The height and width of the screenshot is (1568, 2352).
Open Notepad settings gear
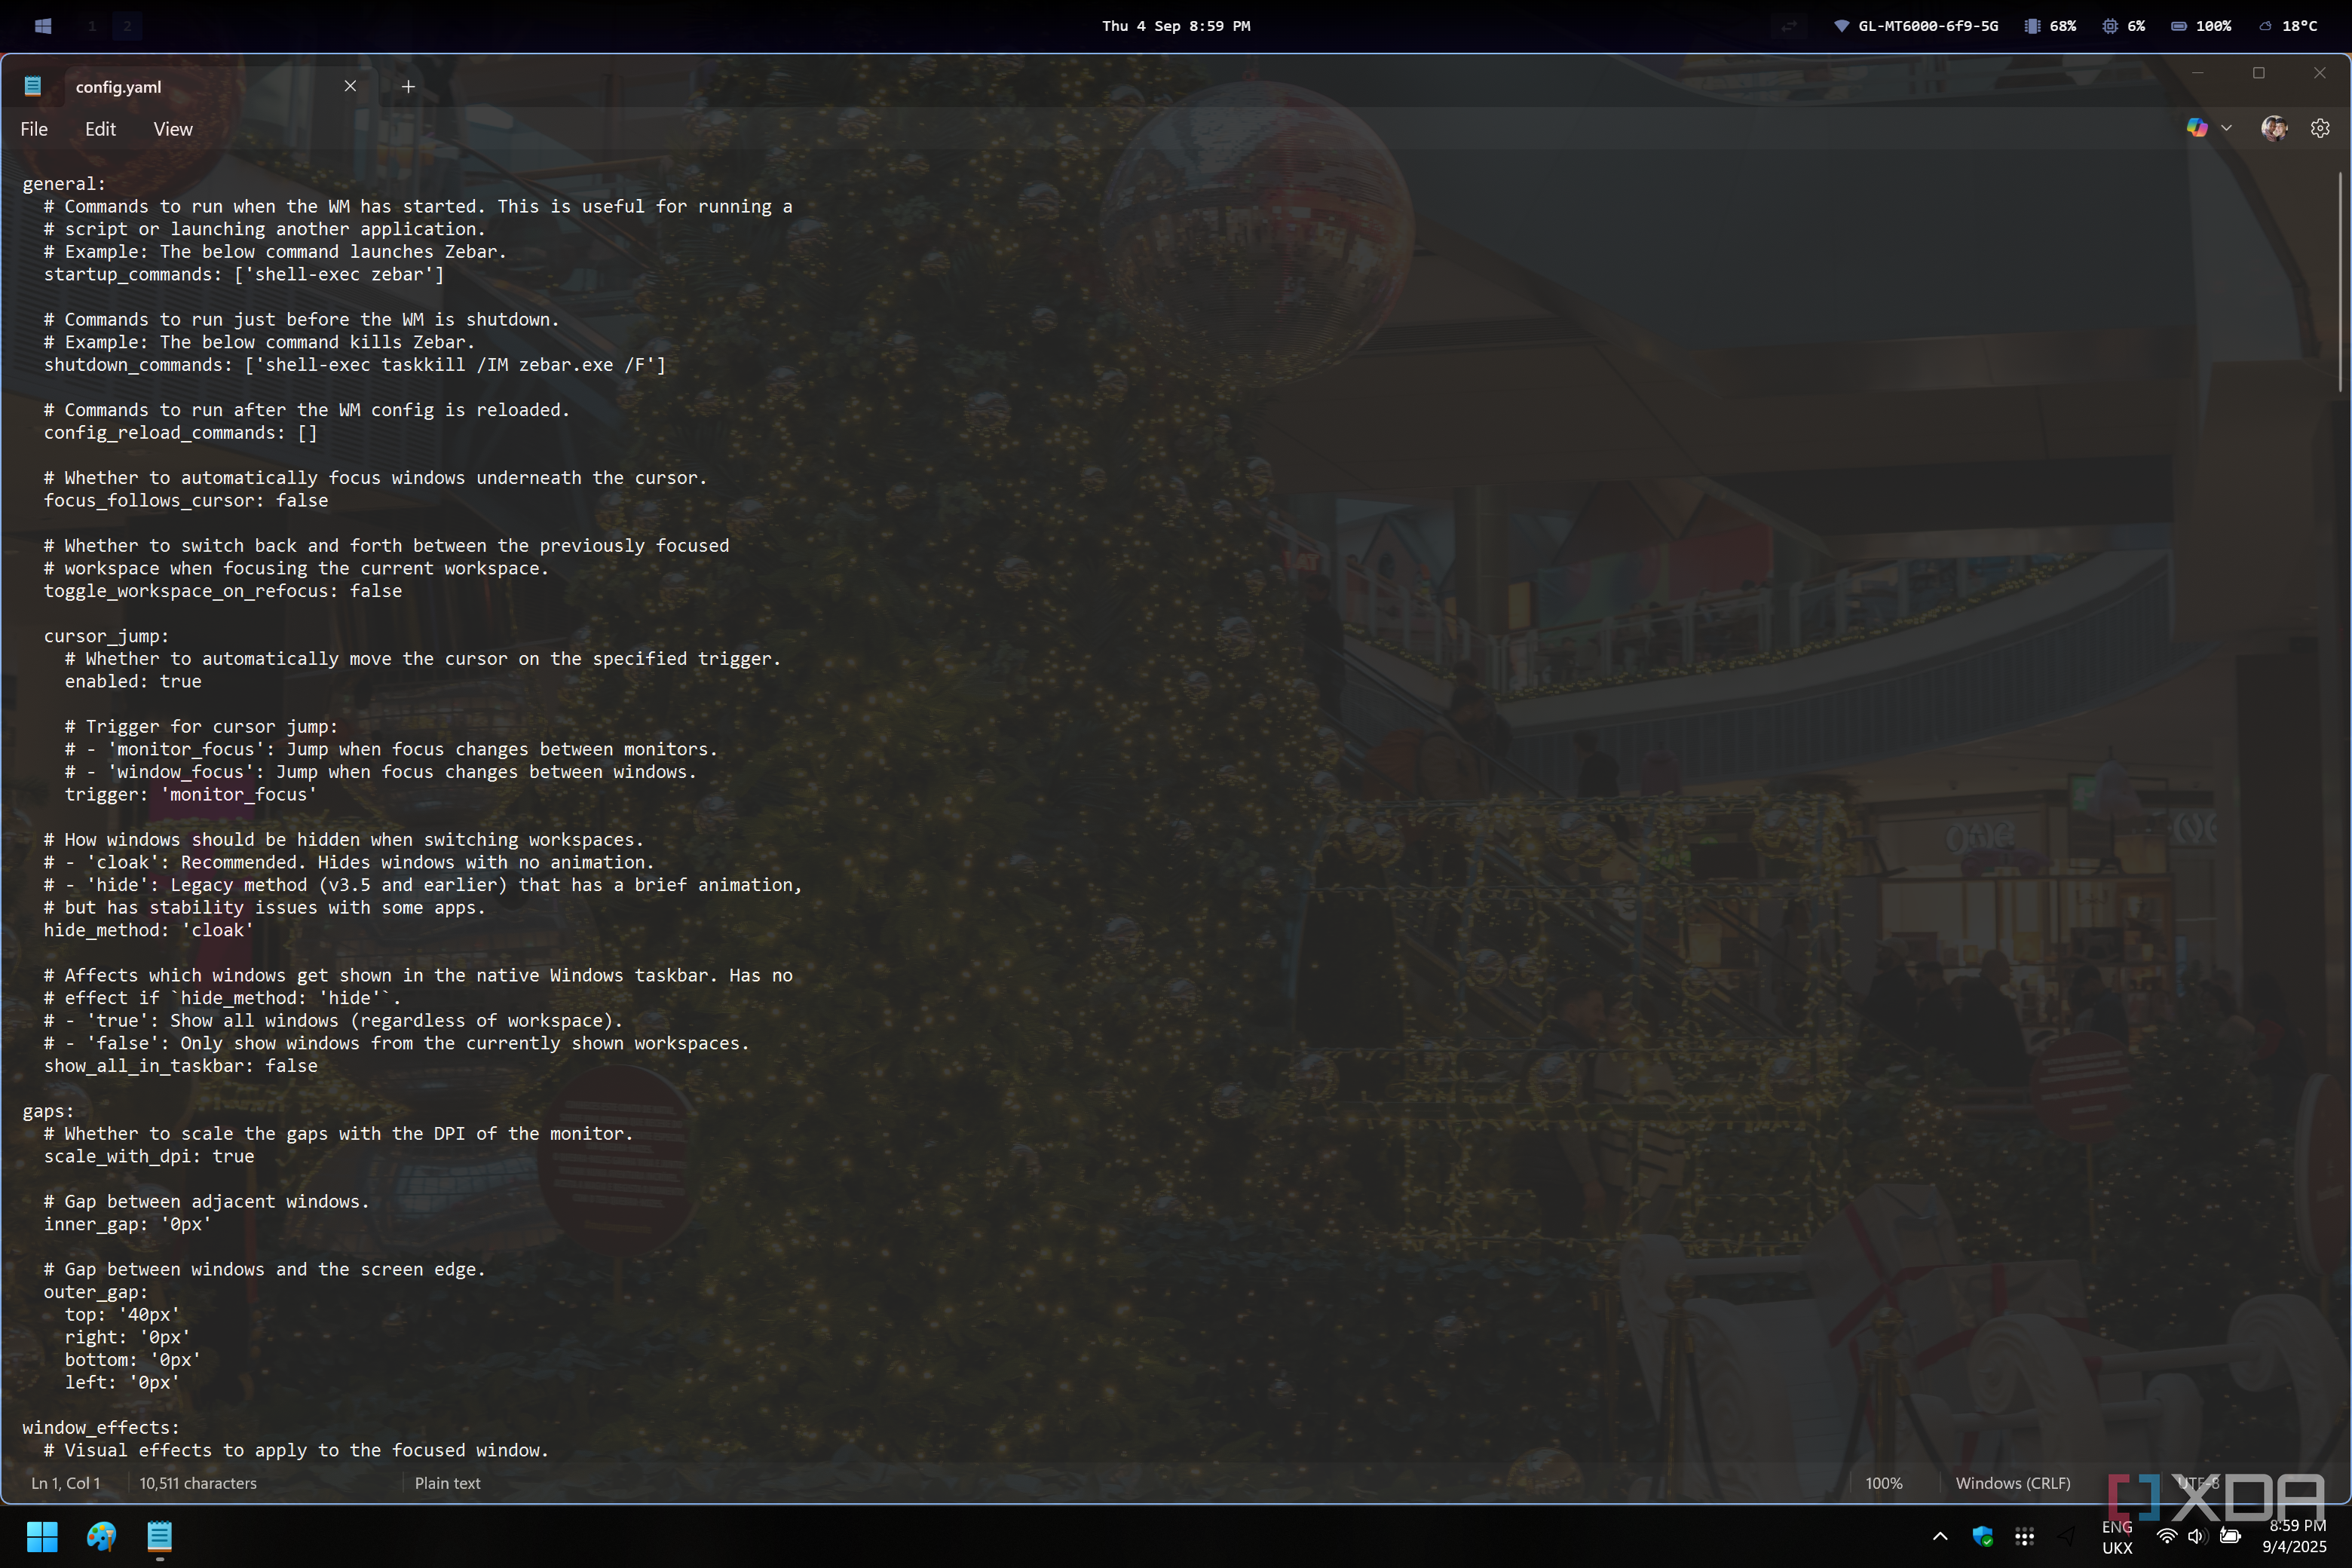pyautogui.click(x=2320, y=128)
